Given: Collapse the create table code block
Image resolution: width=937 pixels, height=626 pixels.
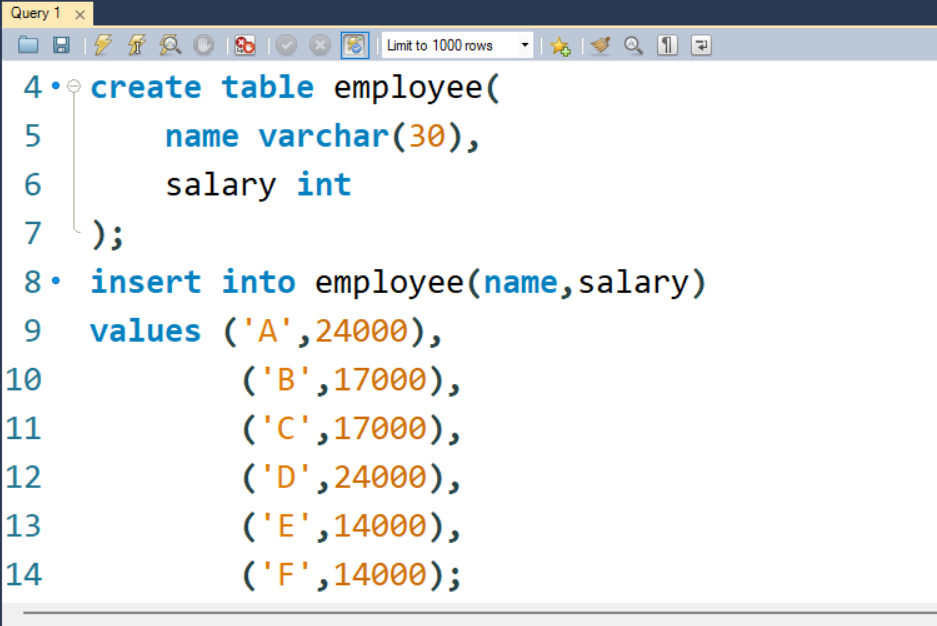Looking at the screenshot, I should coord(74,87).
